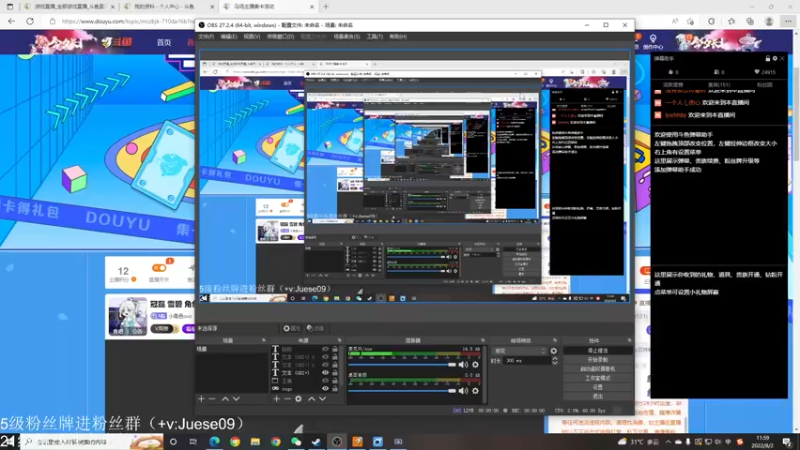Move the scene down in Scenes panel
Screen dimensions: 800x450
tap(236, 398)
